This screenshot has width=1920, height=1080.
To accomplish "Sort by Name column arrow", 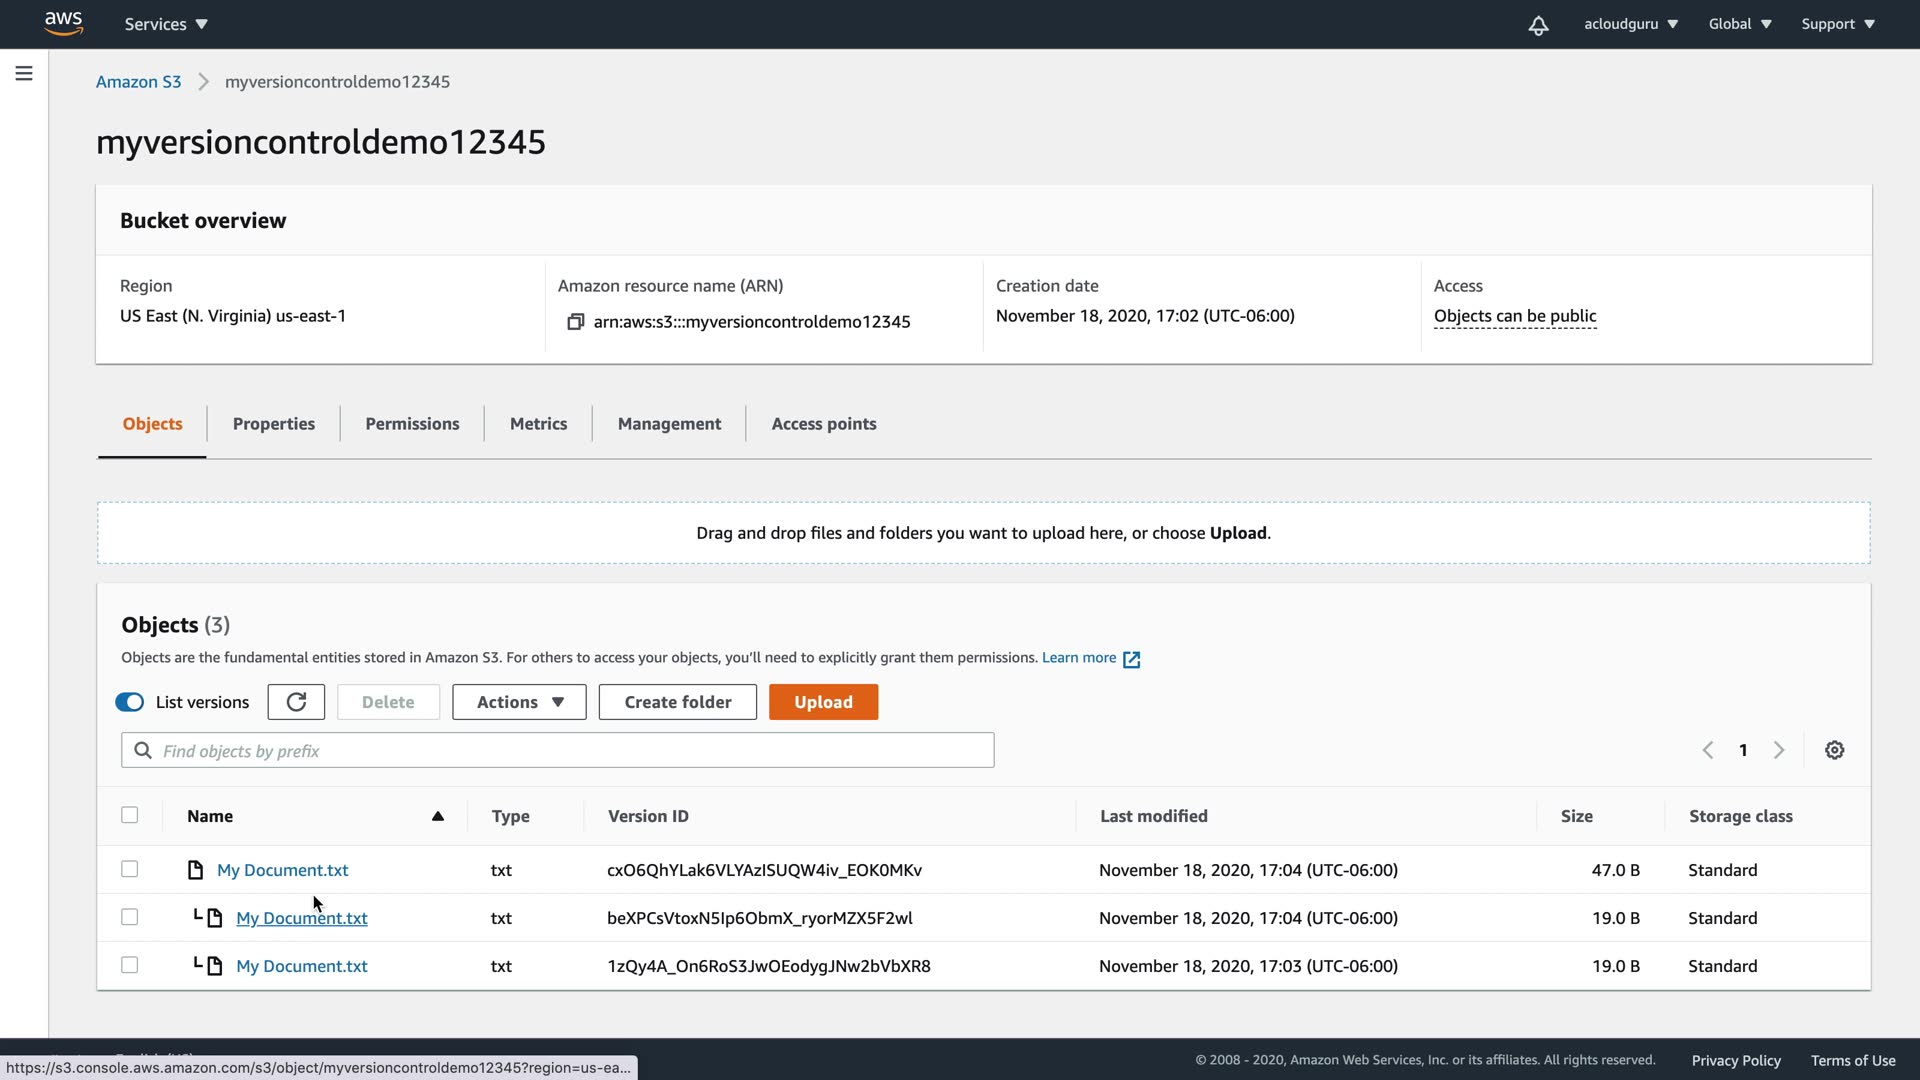I will point(437,816).
